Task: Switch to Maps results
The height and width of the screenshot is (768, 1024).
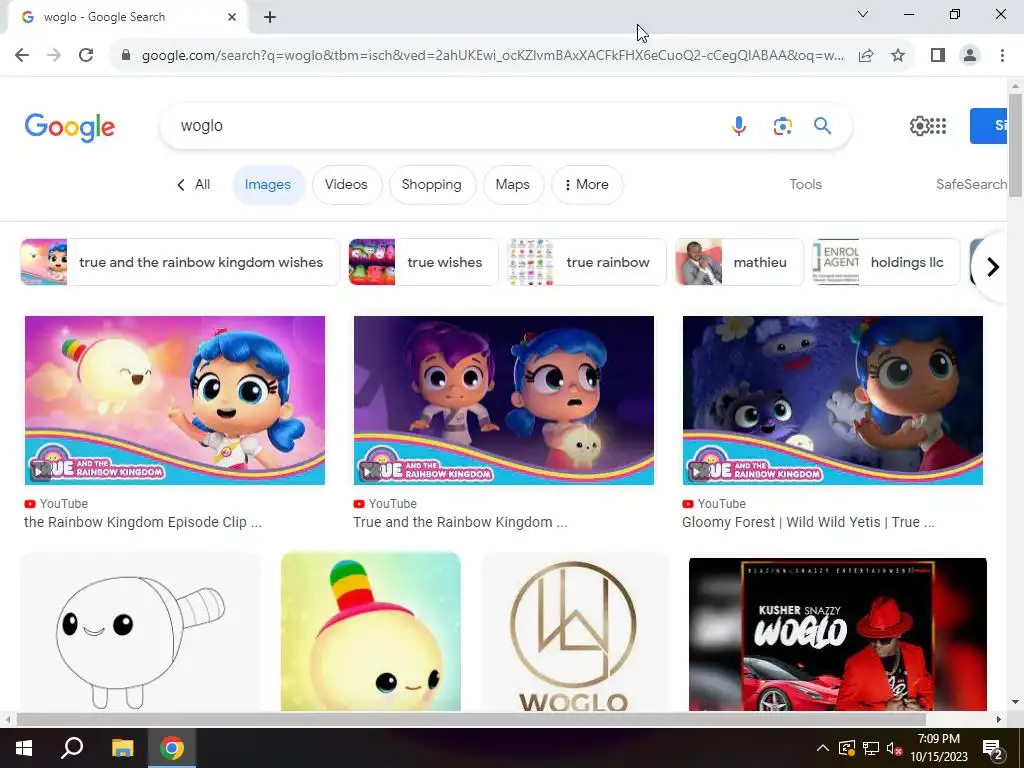Action: (513, 185)
